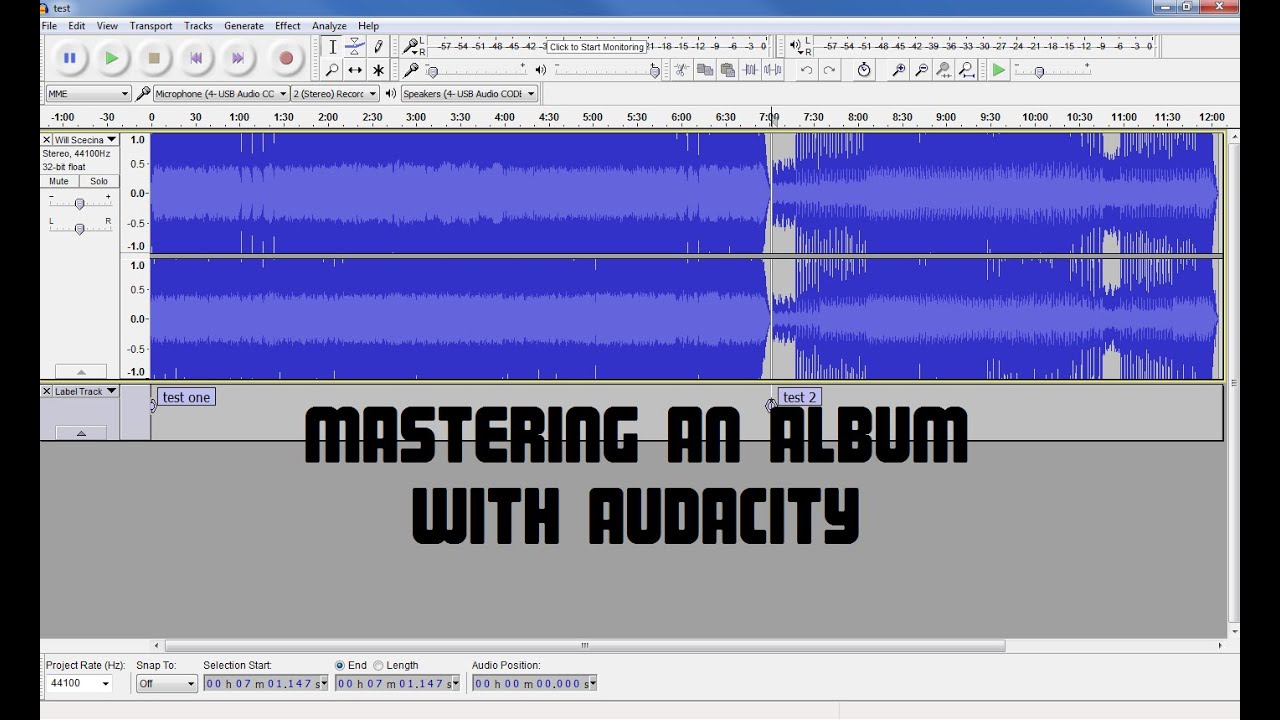Open the Edit menu
Image resolution: width=1280 pixels, height=720 pixels.
coord(77,25)
